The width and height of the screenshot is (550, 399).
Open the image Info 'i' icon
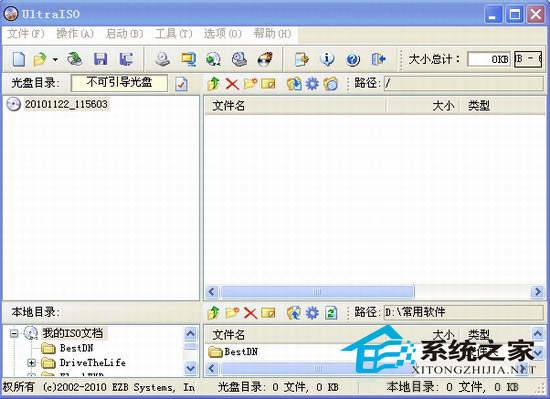point(327,59)
